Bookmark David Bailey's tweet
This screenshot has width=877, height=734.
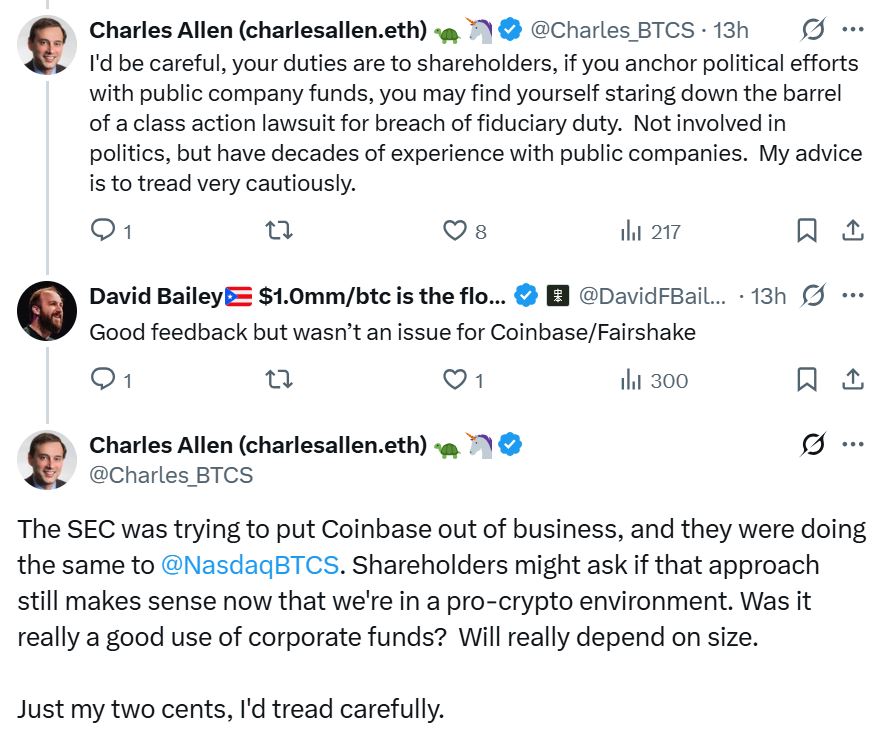(806, 379)
